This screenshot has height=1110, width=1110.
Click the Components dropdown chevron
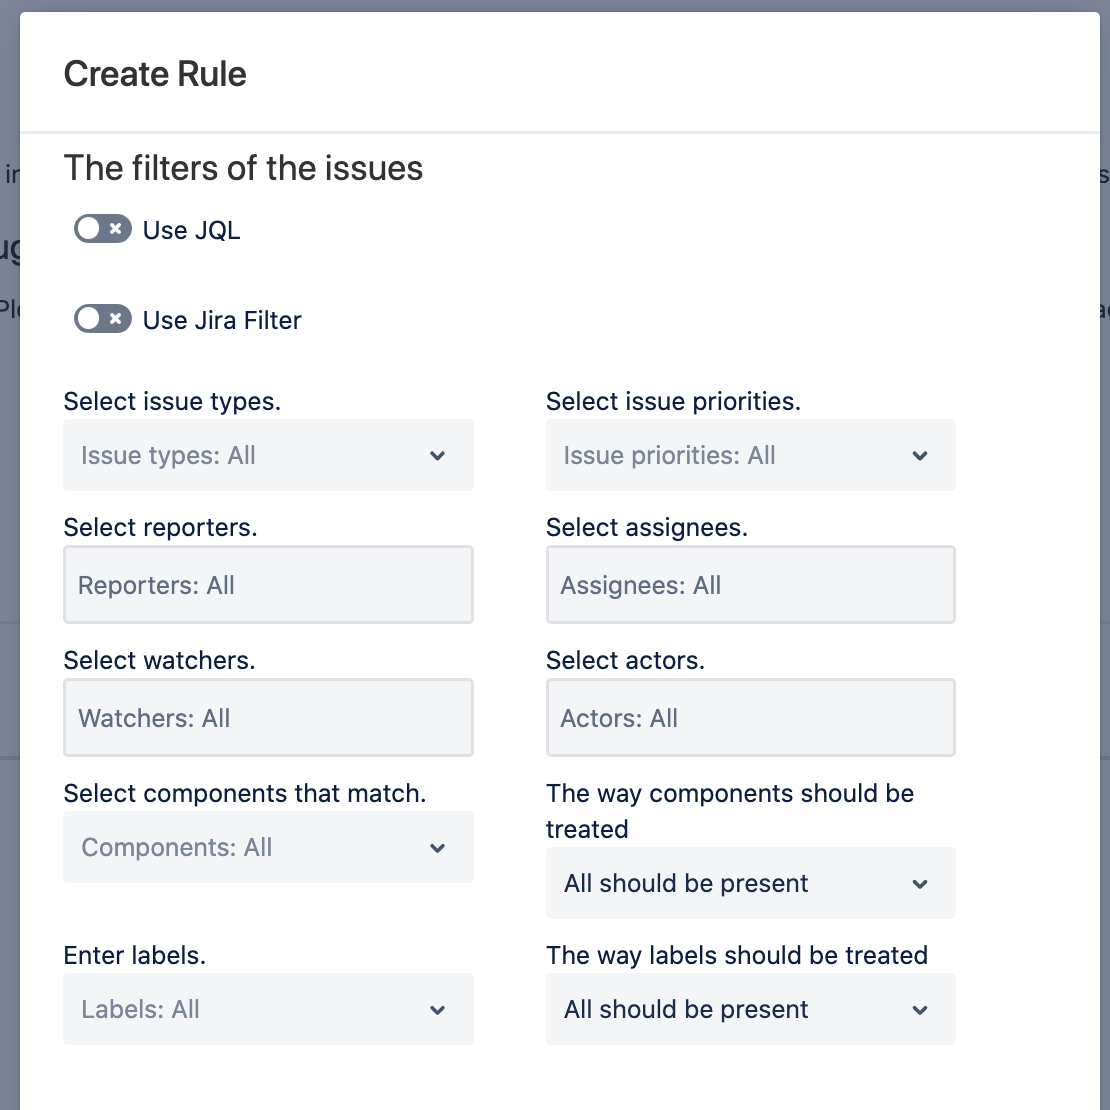[x=437, y=848]
